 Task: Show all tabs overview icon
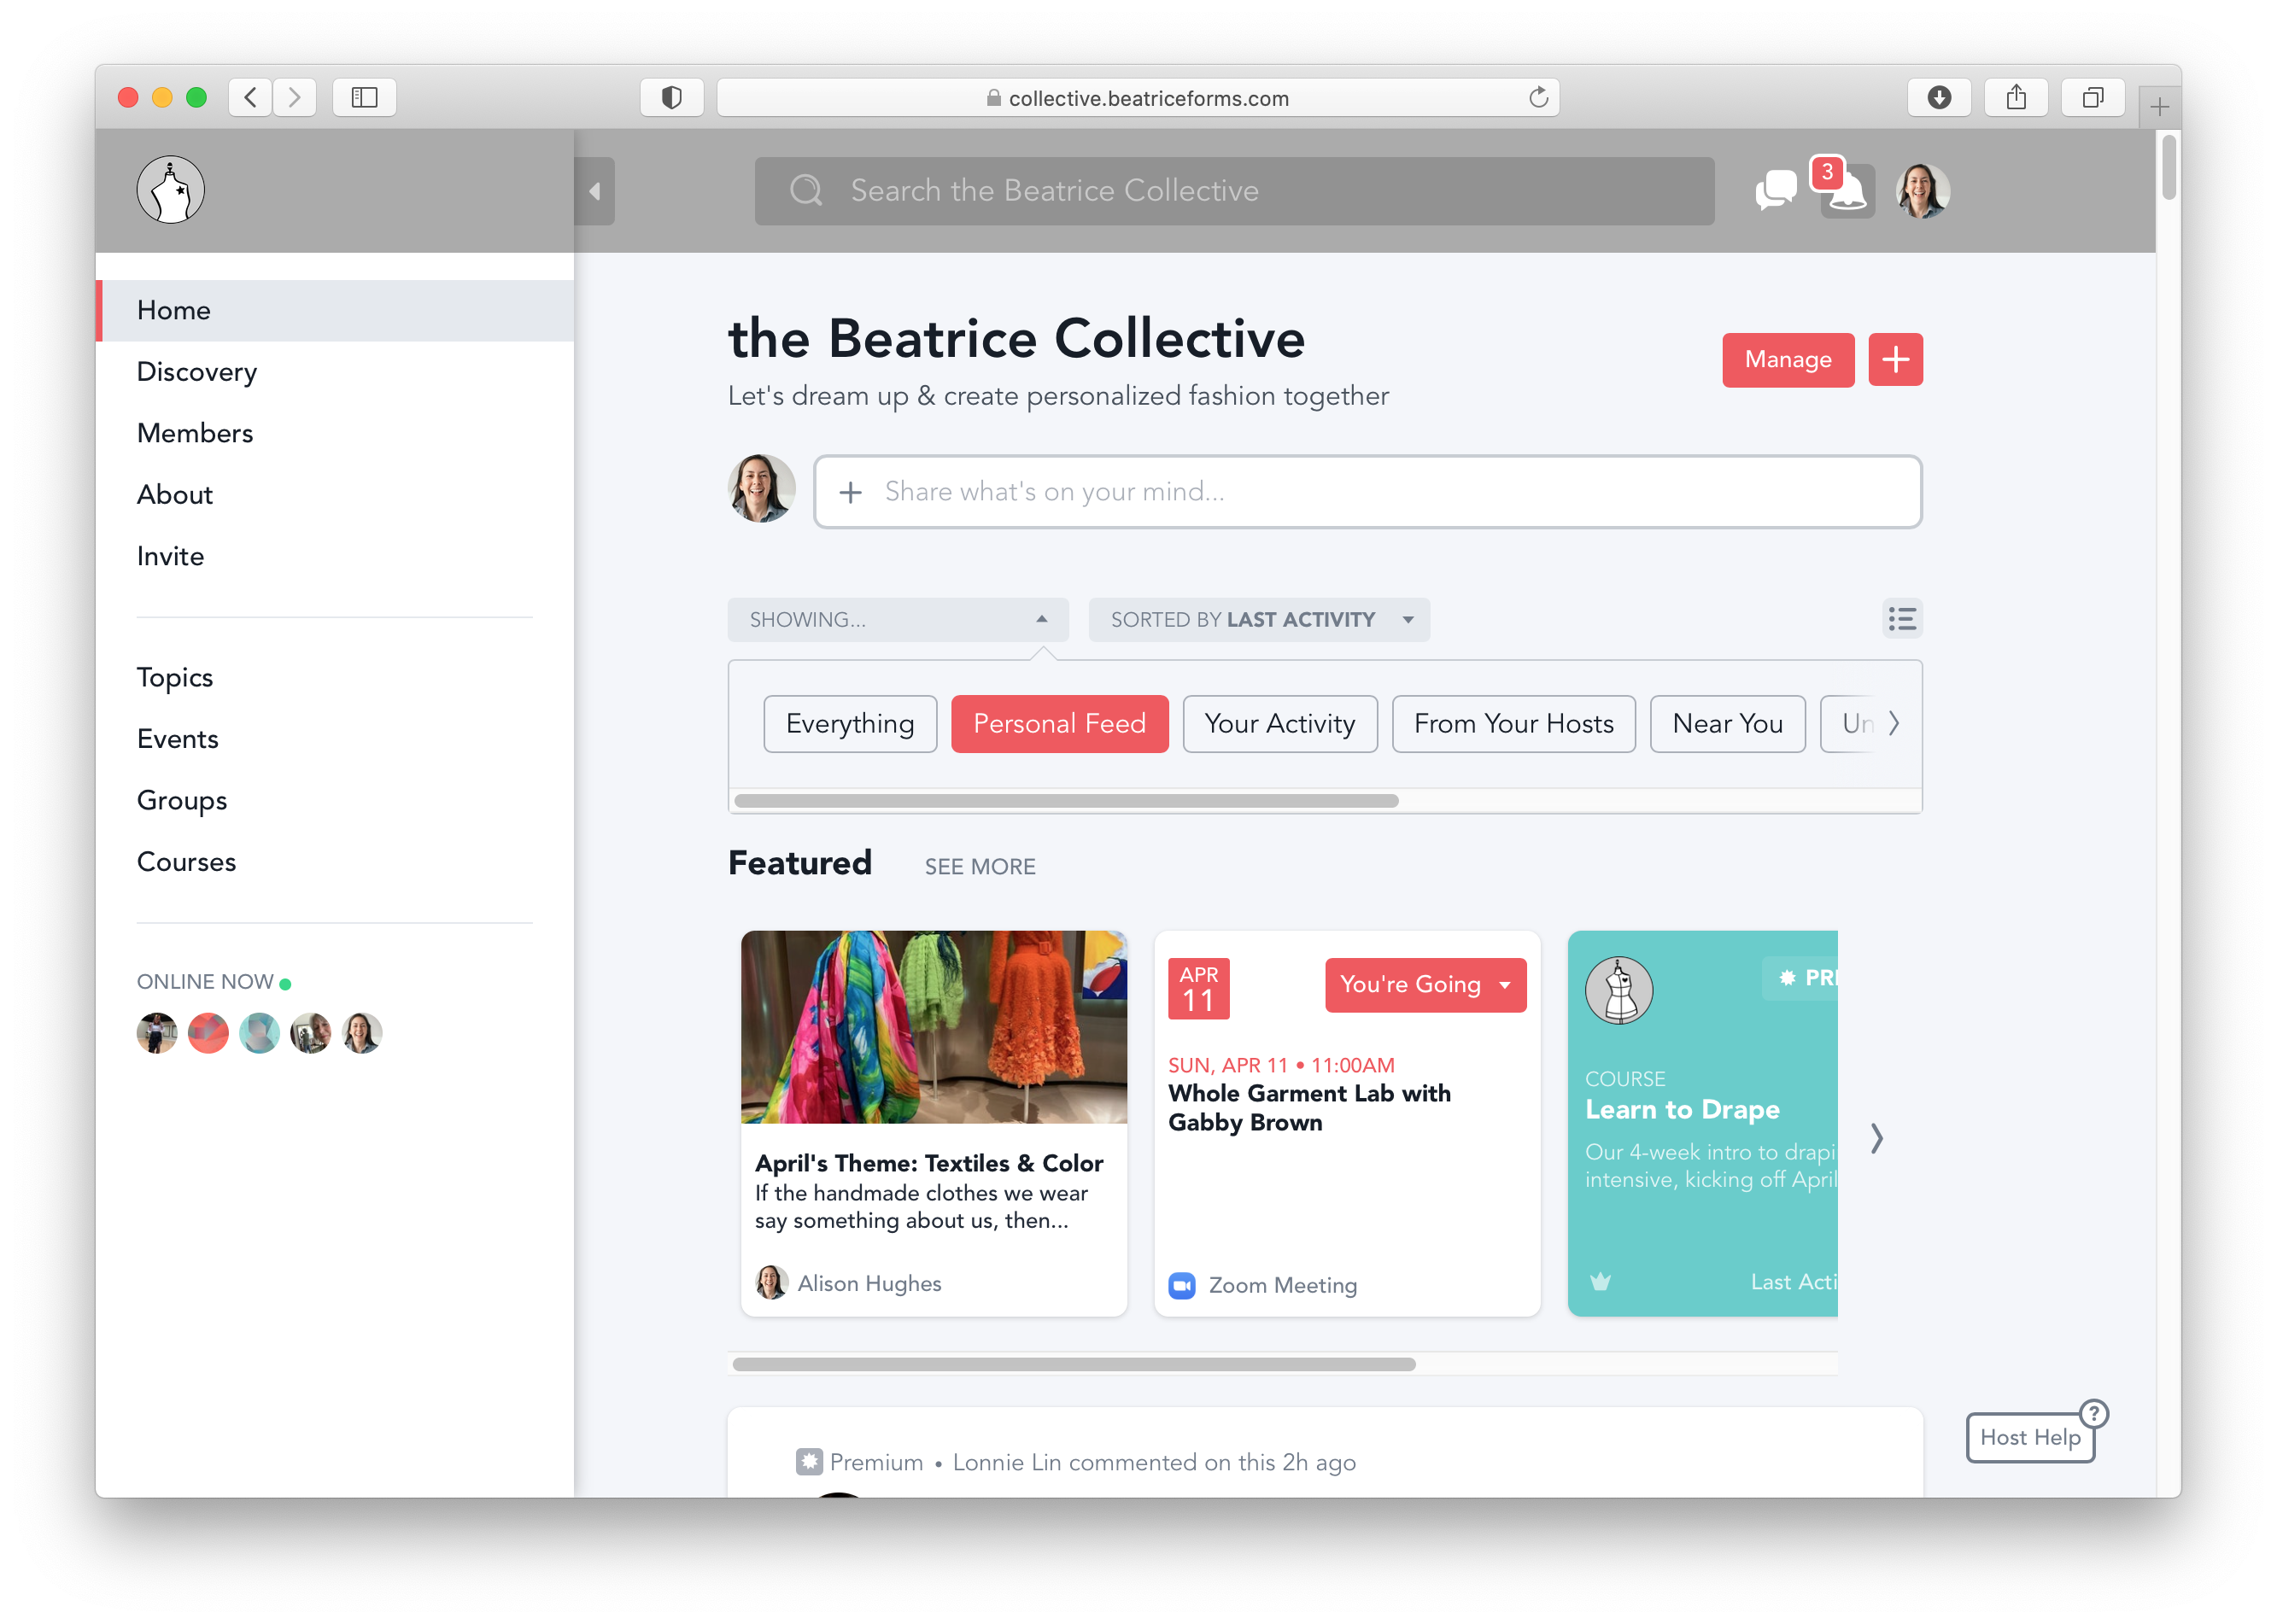click(2092, 97)
